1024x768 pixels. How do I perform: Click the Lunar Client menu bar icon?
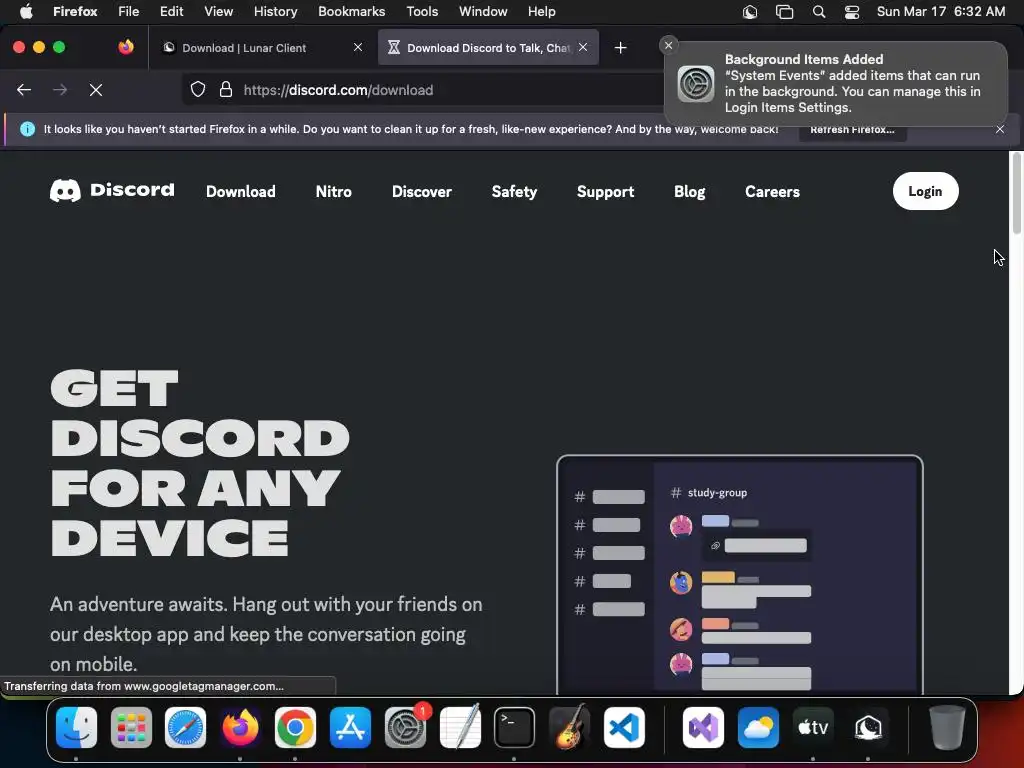[x=750, y=11]
